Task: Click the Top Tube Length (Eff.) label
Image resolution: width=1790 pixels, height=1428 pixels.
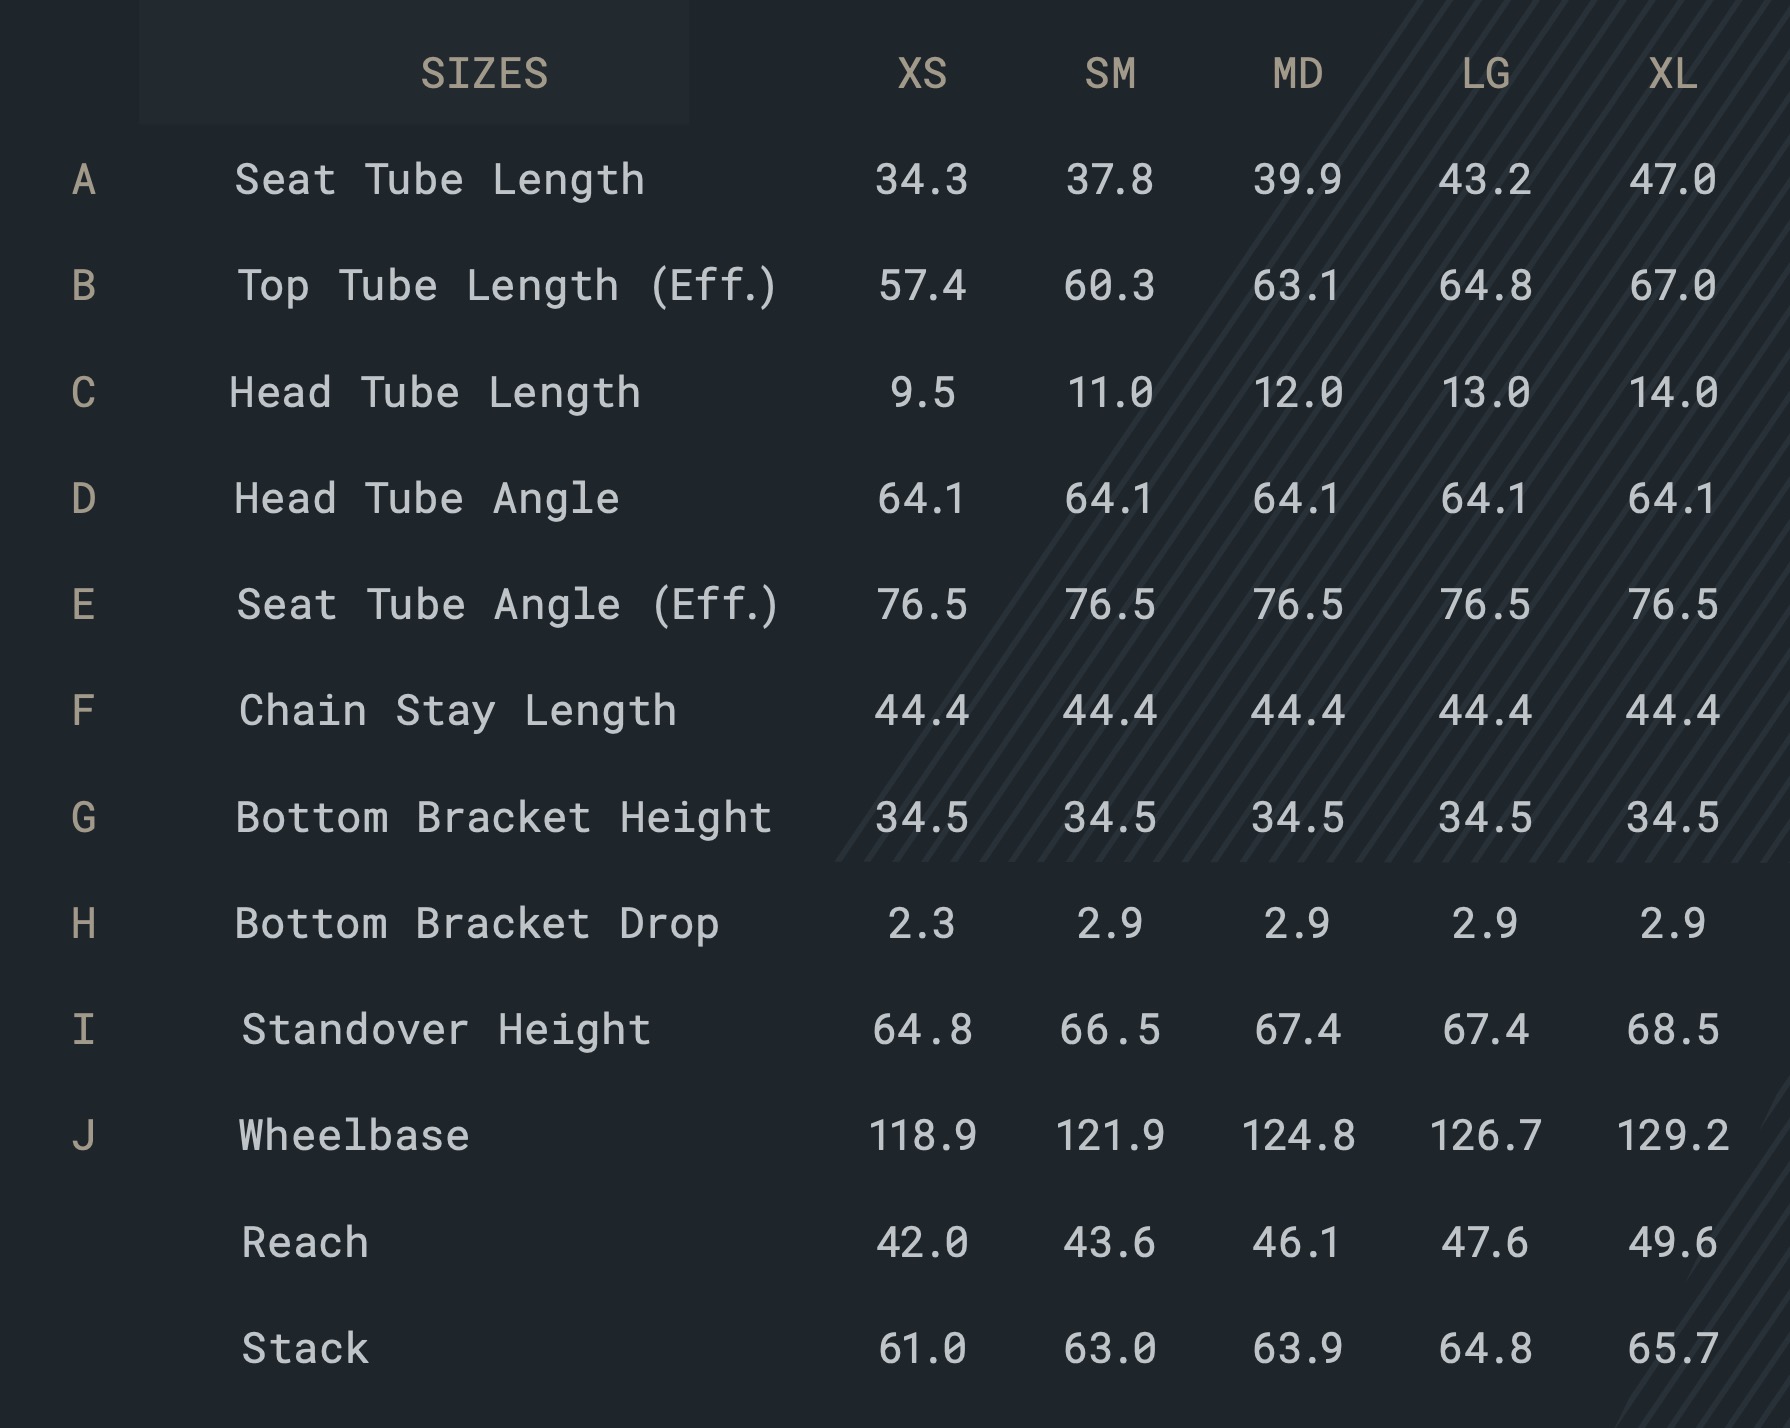Action: (506, 286)
